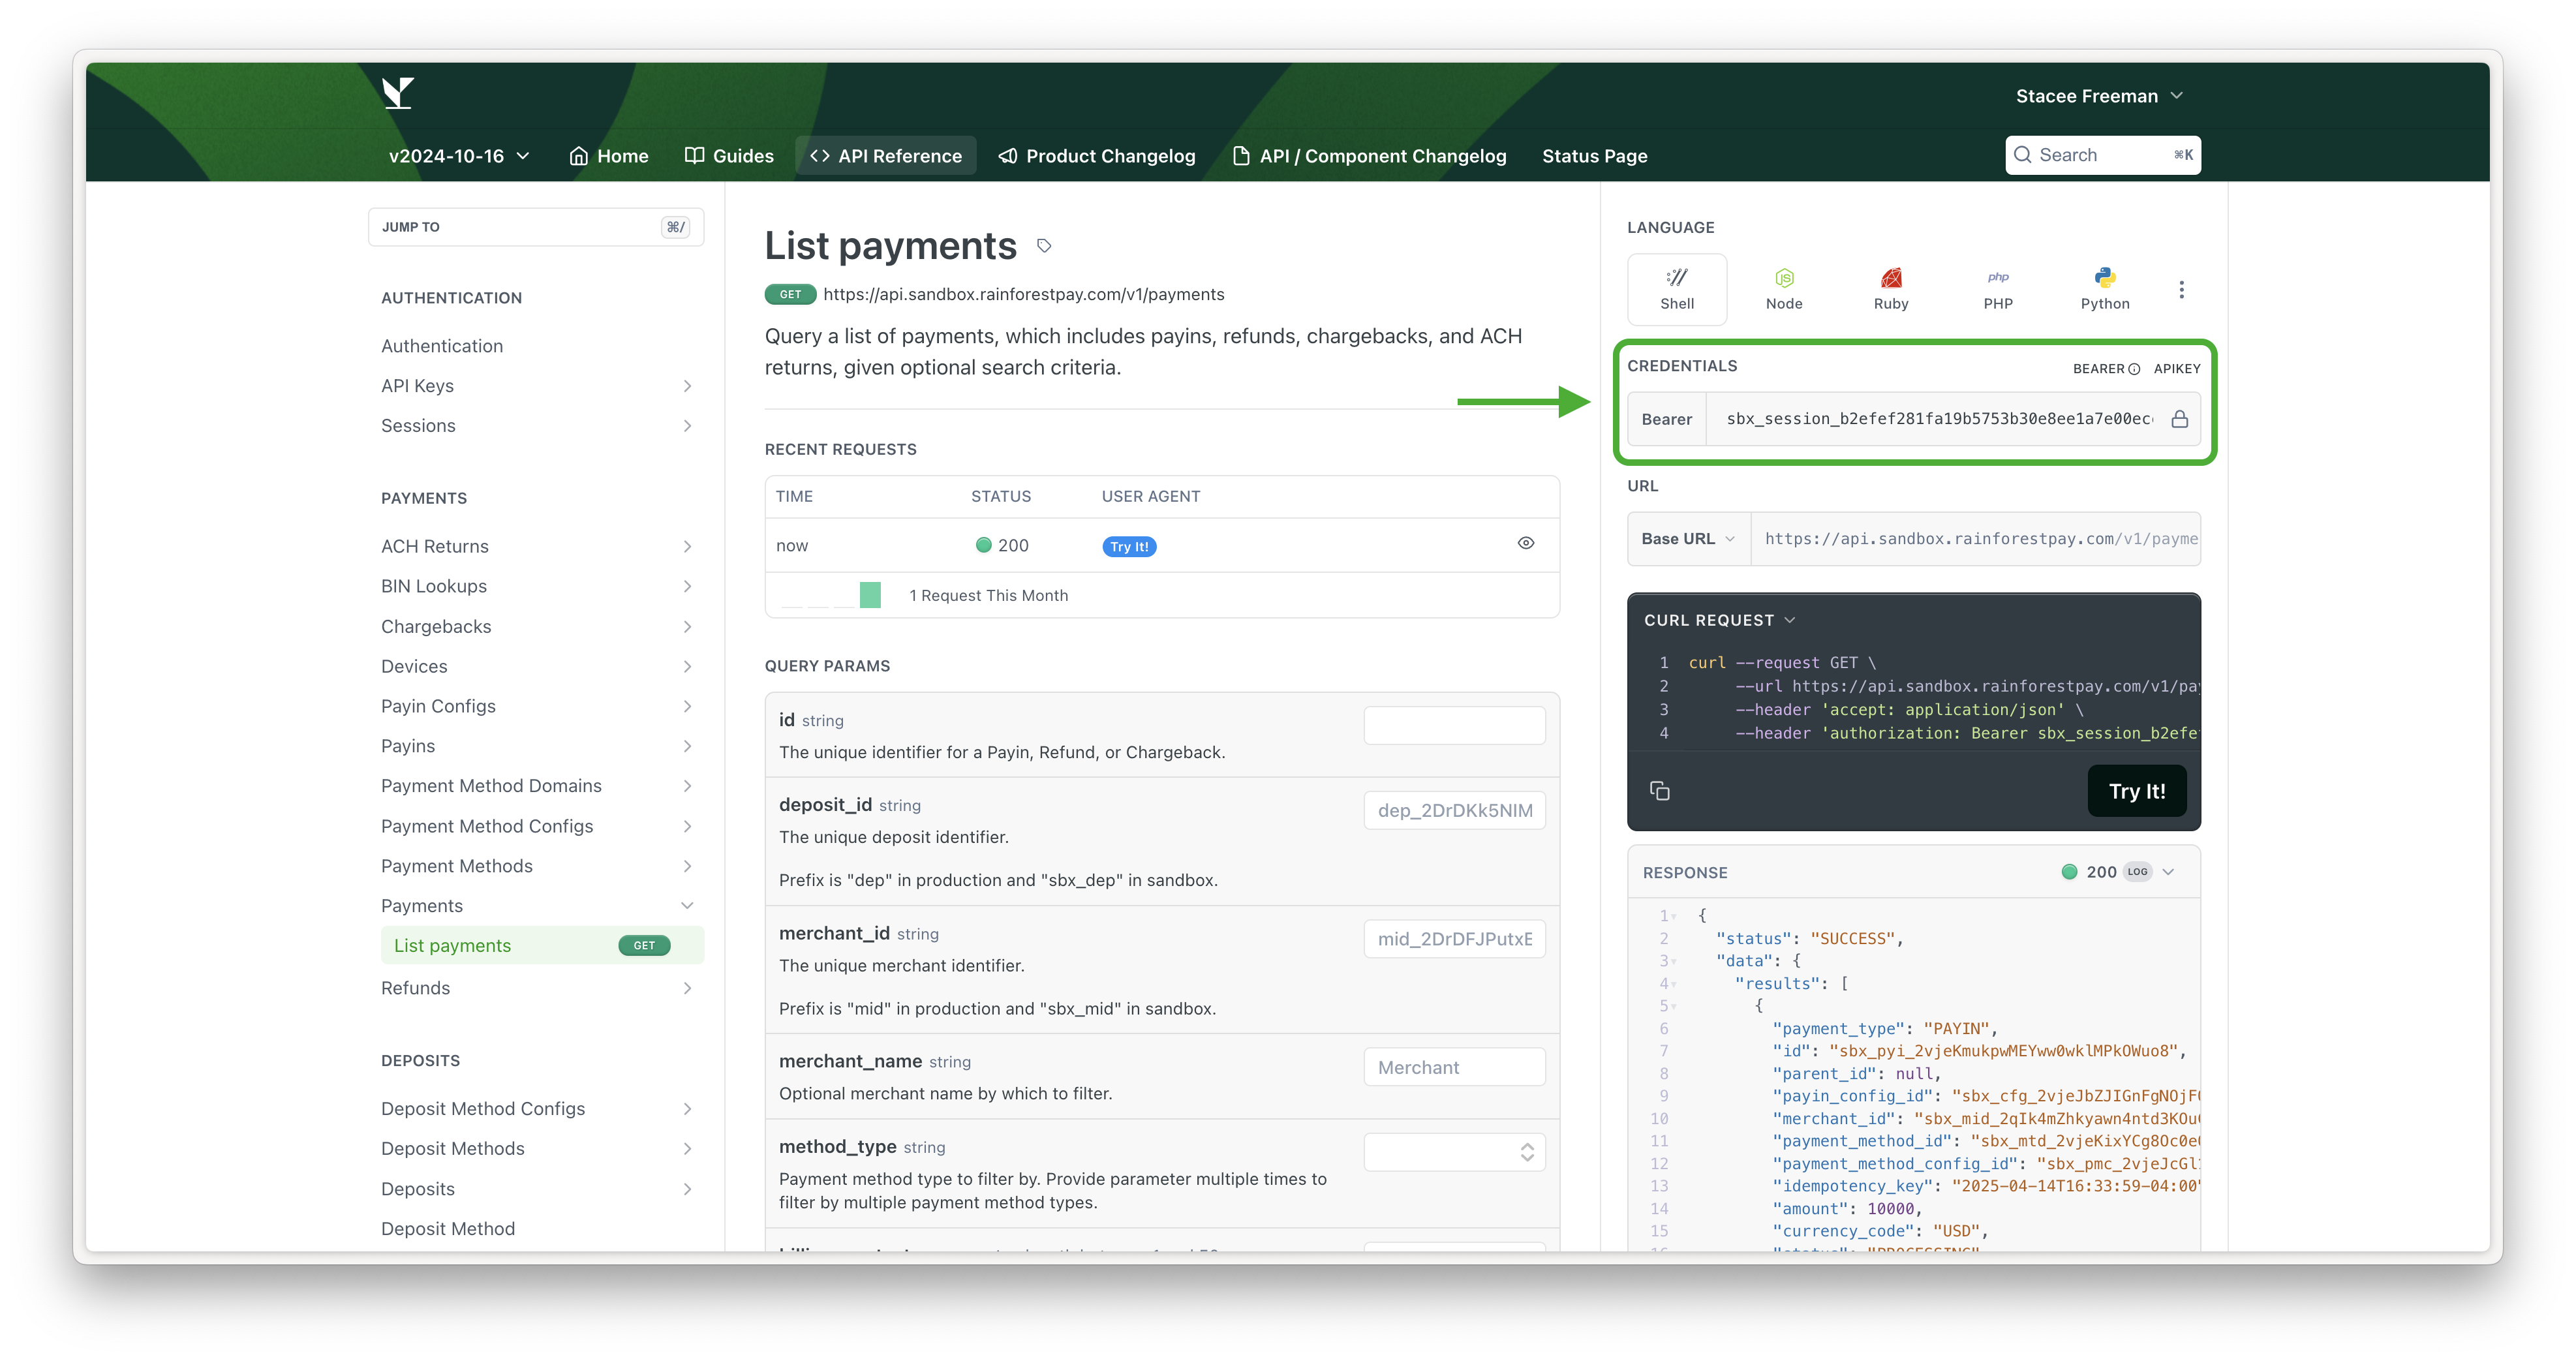
Task: Select the PHP language icon
Action: click(x=1998, y=289)
